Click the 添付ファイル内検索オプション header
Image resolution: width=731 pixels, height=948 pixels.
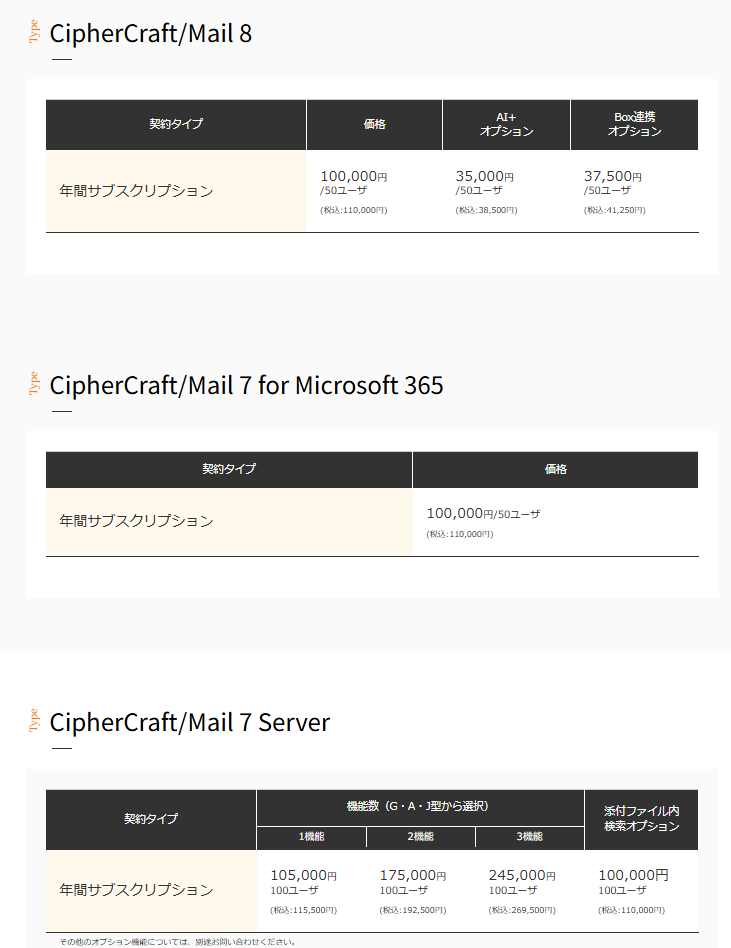click(641, 818)
